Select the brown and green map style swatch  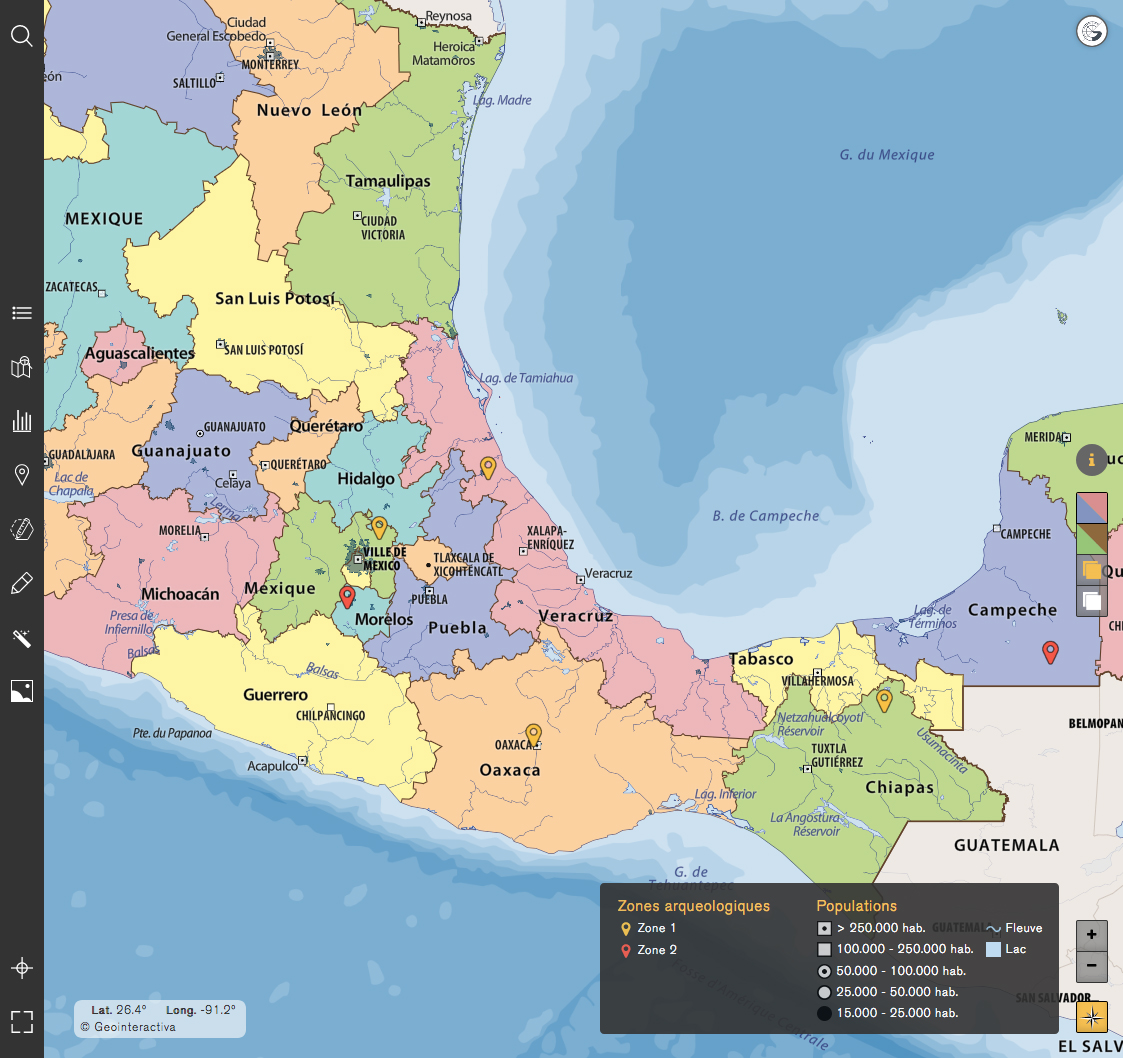(1091, 539)
